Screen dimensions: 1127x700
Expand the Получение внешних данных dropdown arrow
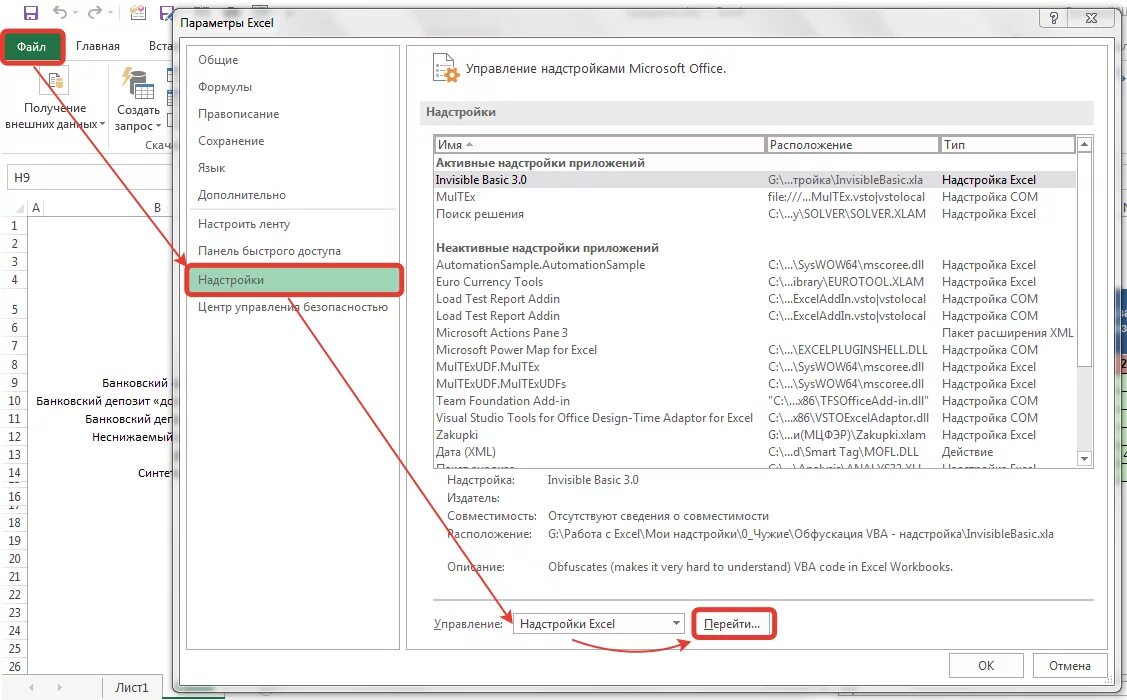pyautogui.click(x=102, y=124)
